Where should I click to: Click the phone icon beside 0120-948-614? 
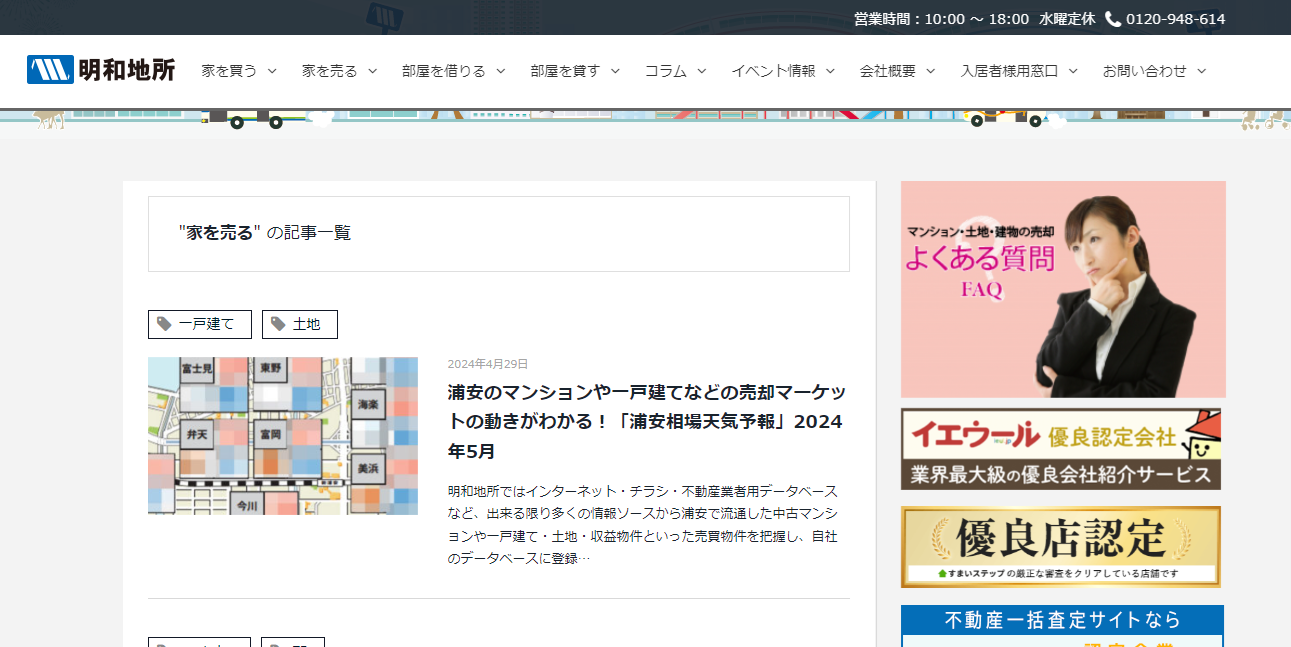[1113, 19]
